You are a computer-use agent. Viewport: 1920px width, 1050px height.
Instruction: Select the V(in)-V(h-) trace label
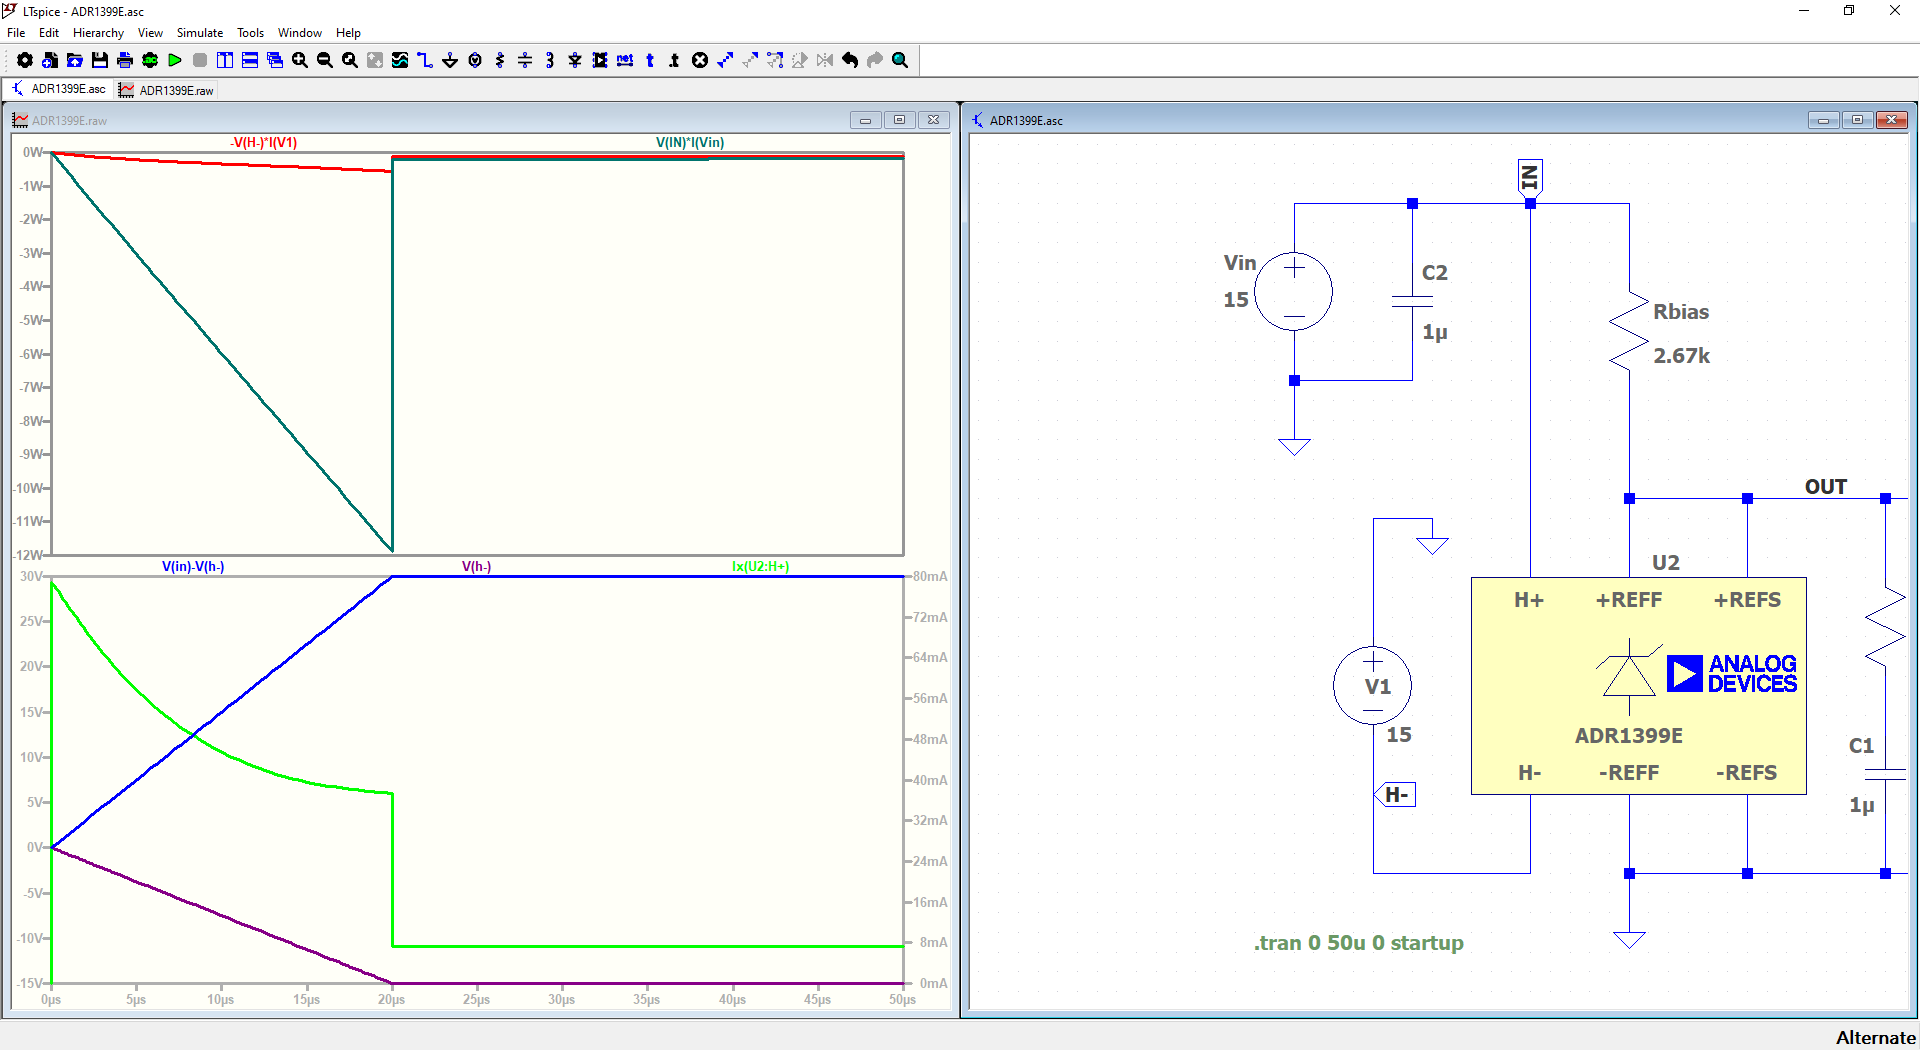pyautogui.click(x=193, y=567)
